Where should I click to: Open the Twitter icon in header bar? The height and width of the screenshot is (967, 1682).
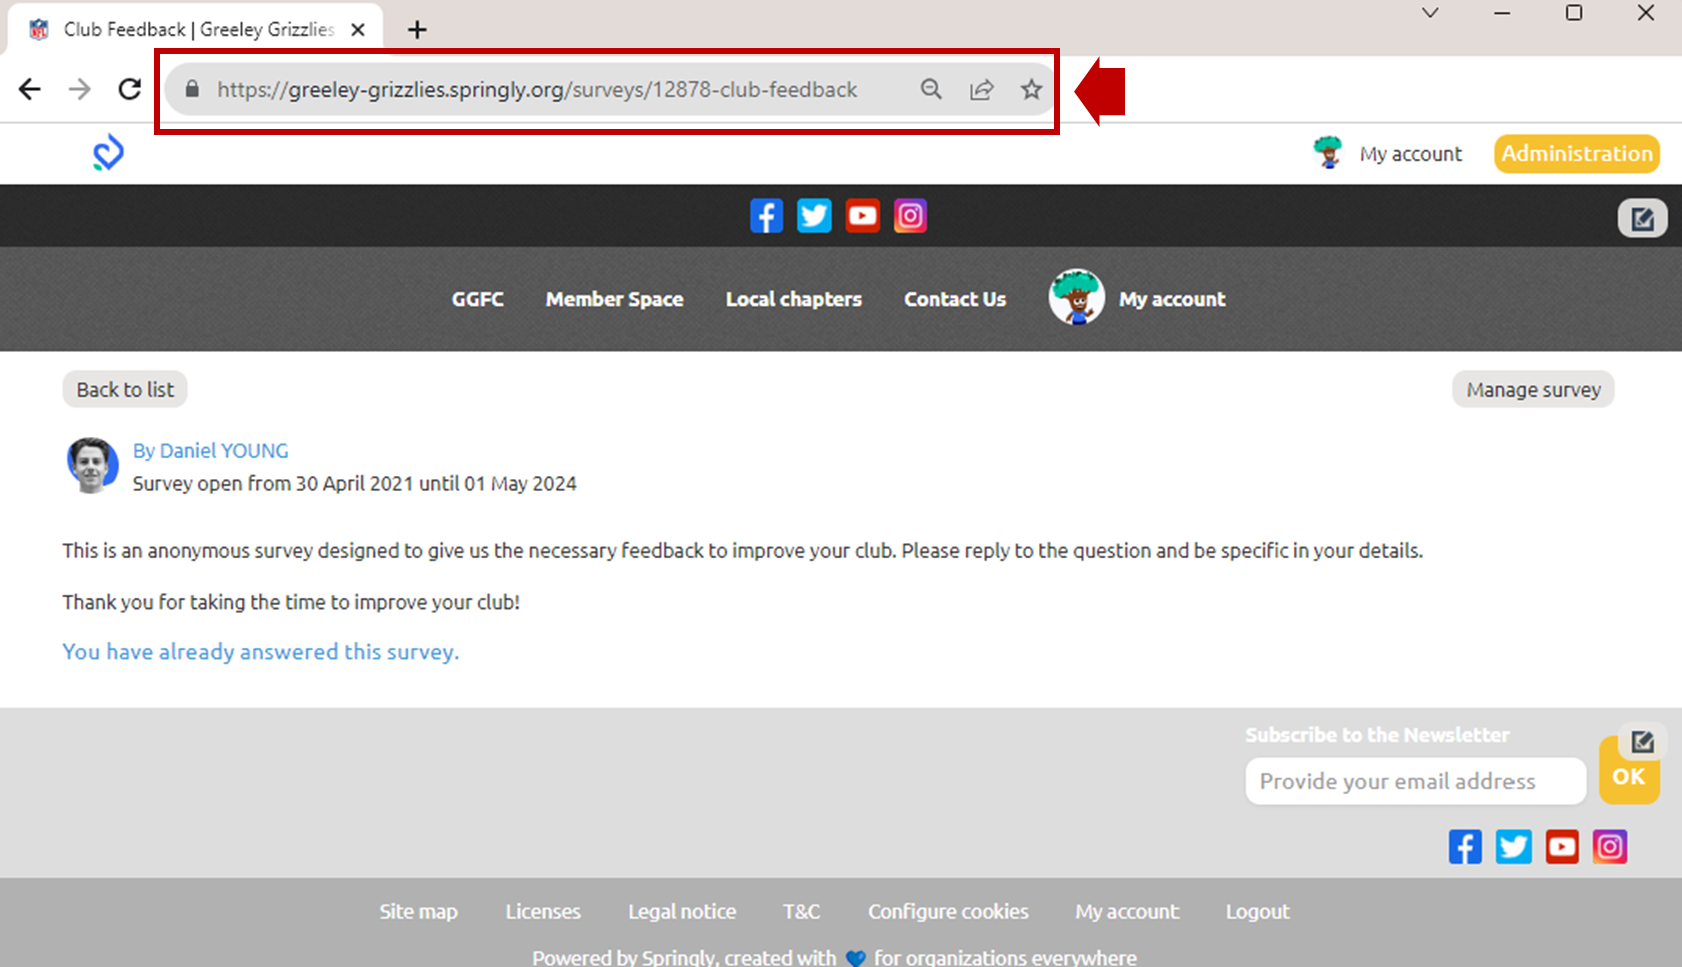(x=814, y=216)
